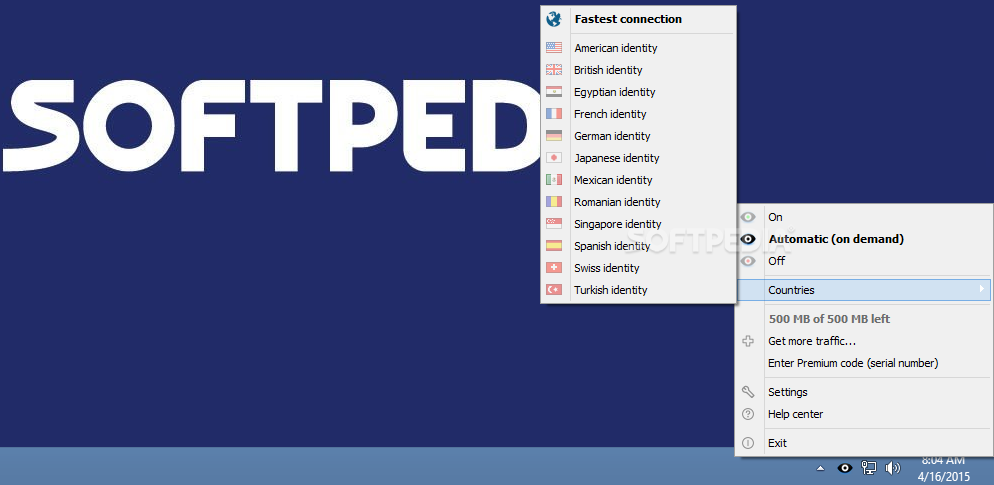Screen dimensions: 994x485
Task: Click the 500 MB of 500 MB left text
Action: (x=829, y=319)
